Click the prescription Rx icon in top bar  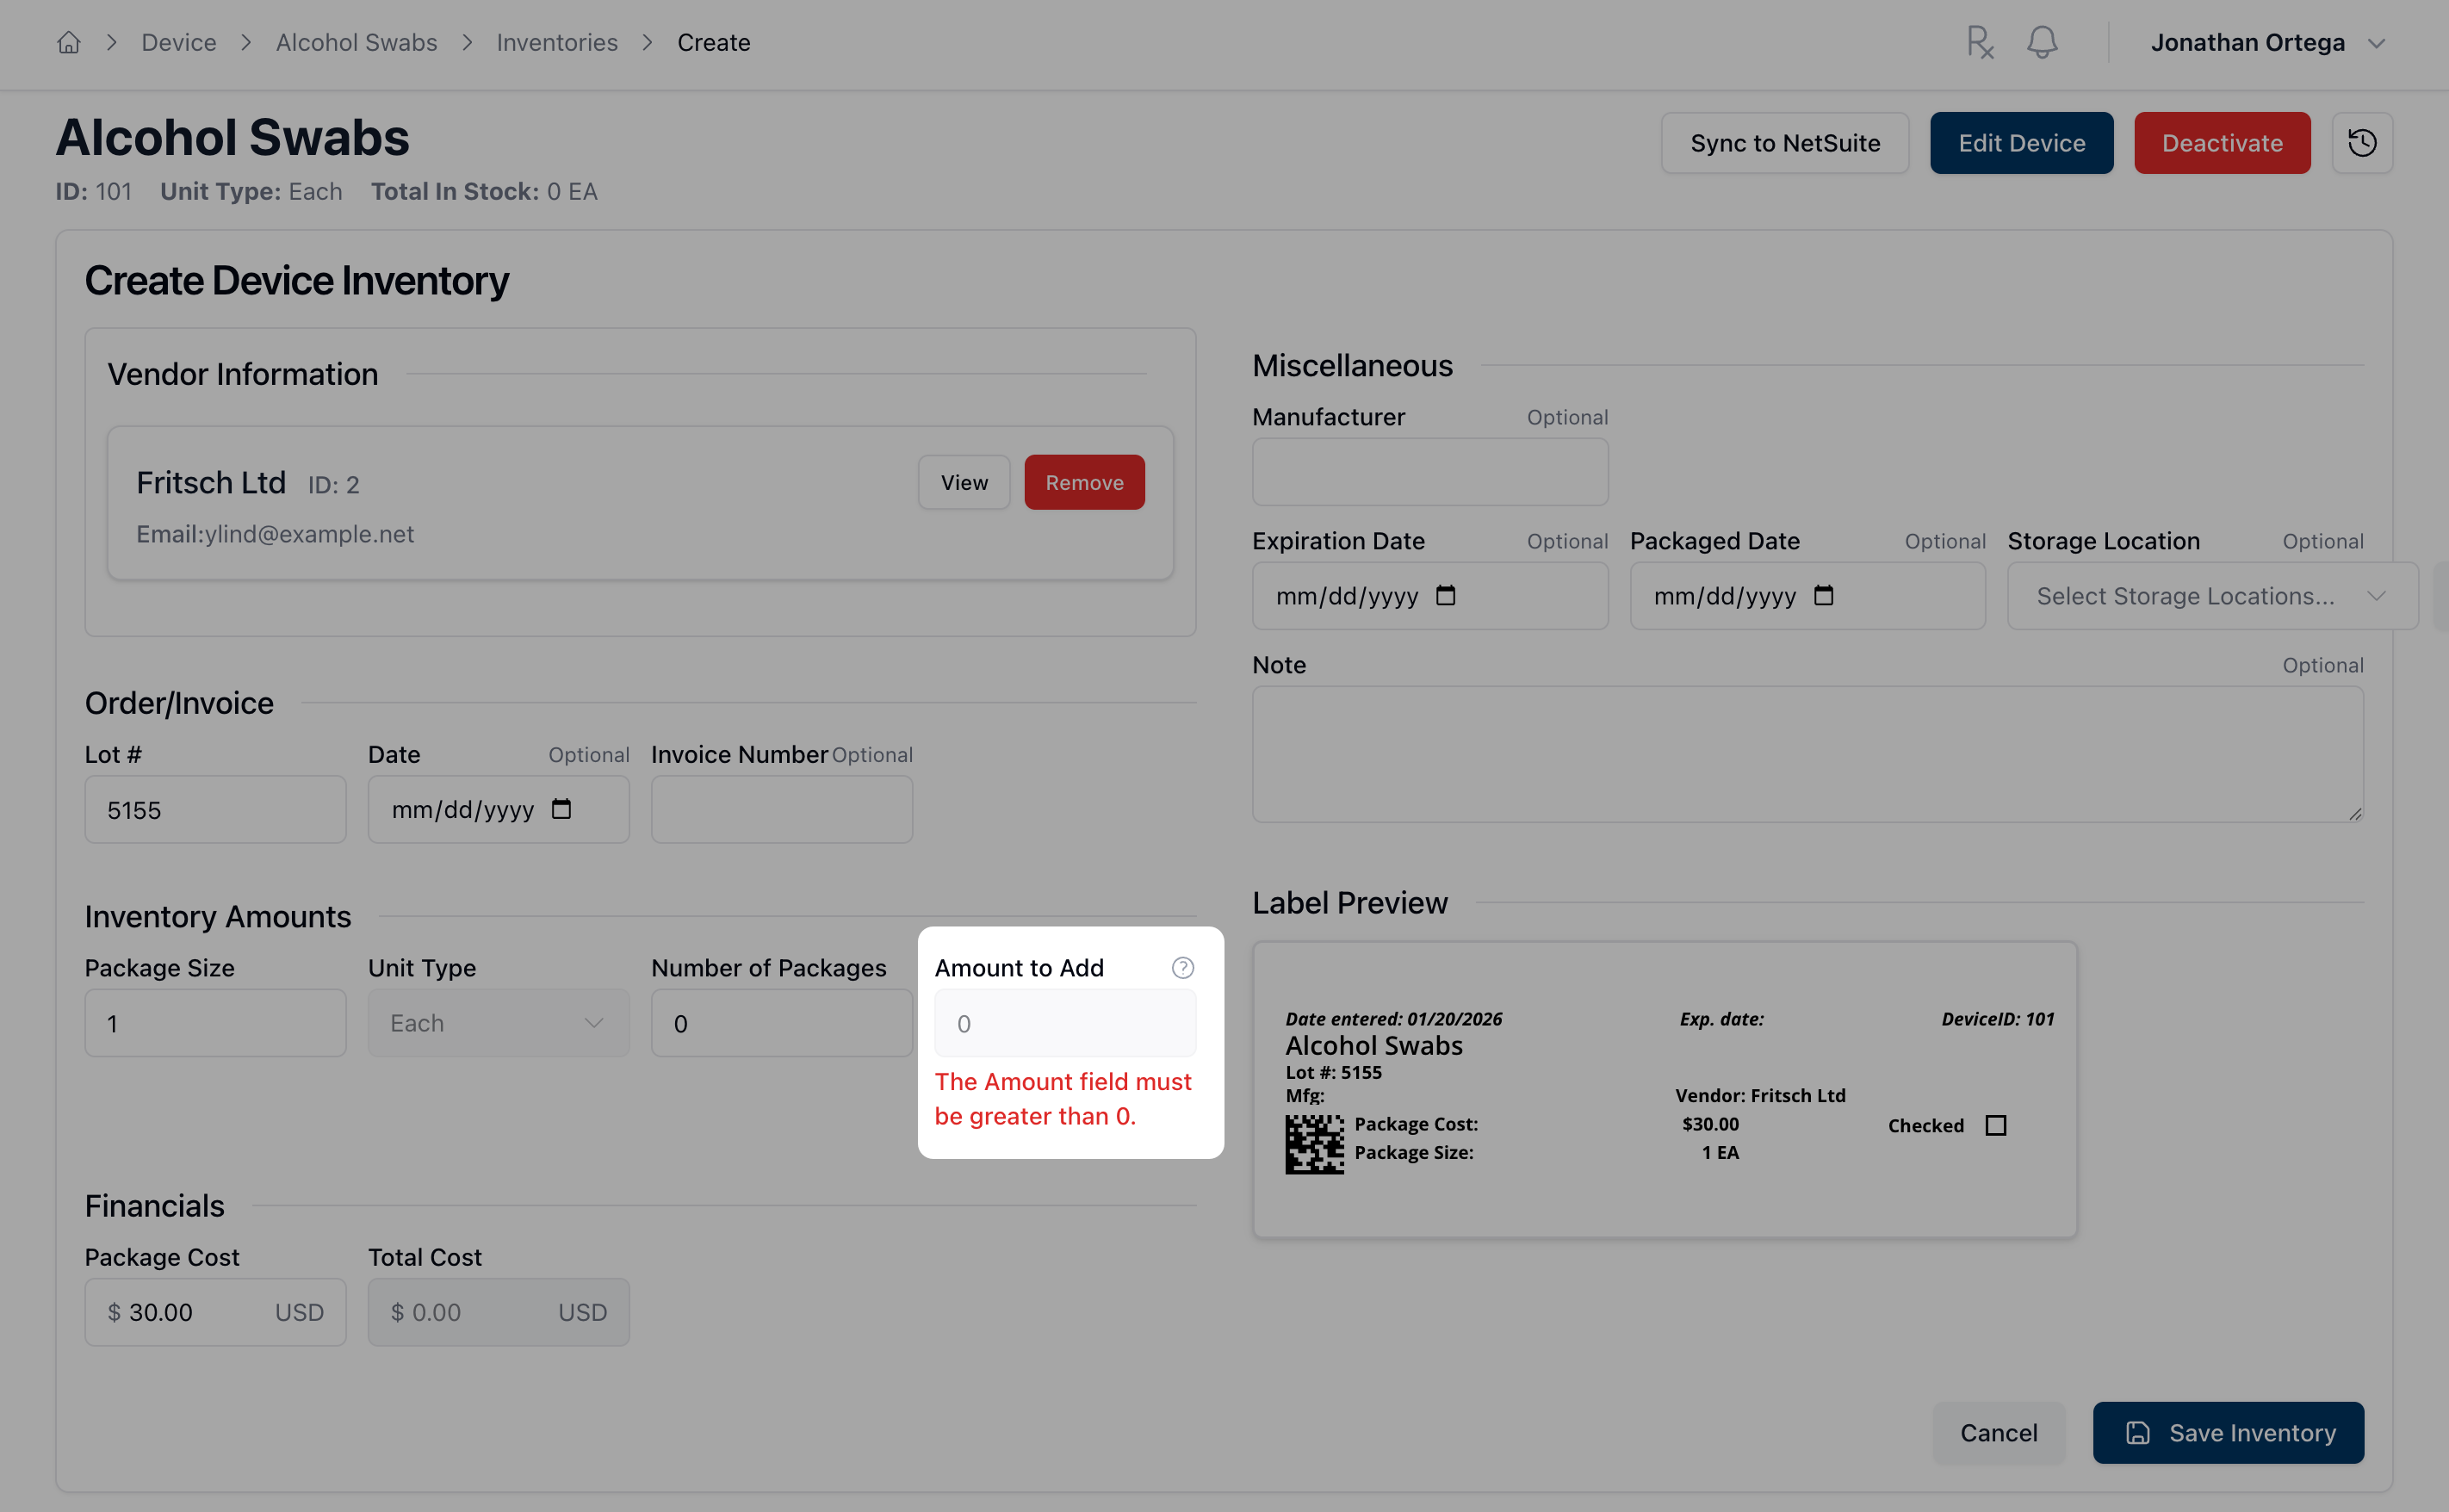[1980, 42]
